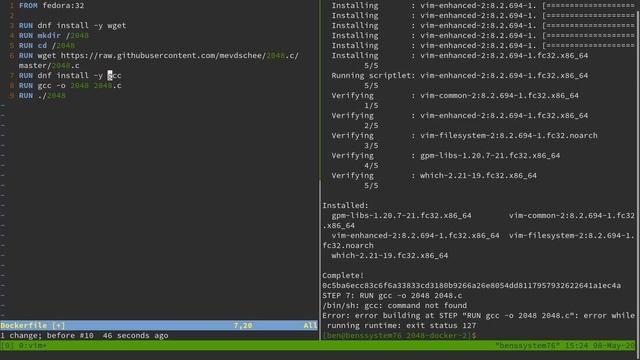Place cursor on 'RUN dnf install -y gcc'

click(x=70, y=76)
